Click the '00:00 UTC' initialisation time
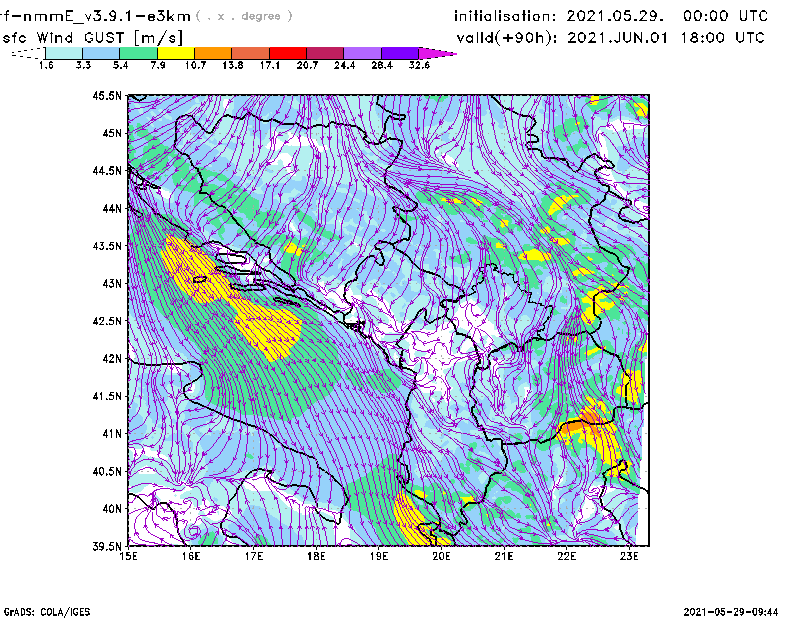800x618 pixels. (726, 16)
